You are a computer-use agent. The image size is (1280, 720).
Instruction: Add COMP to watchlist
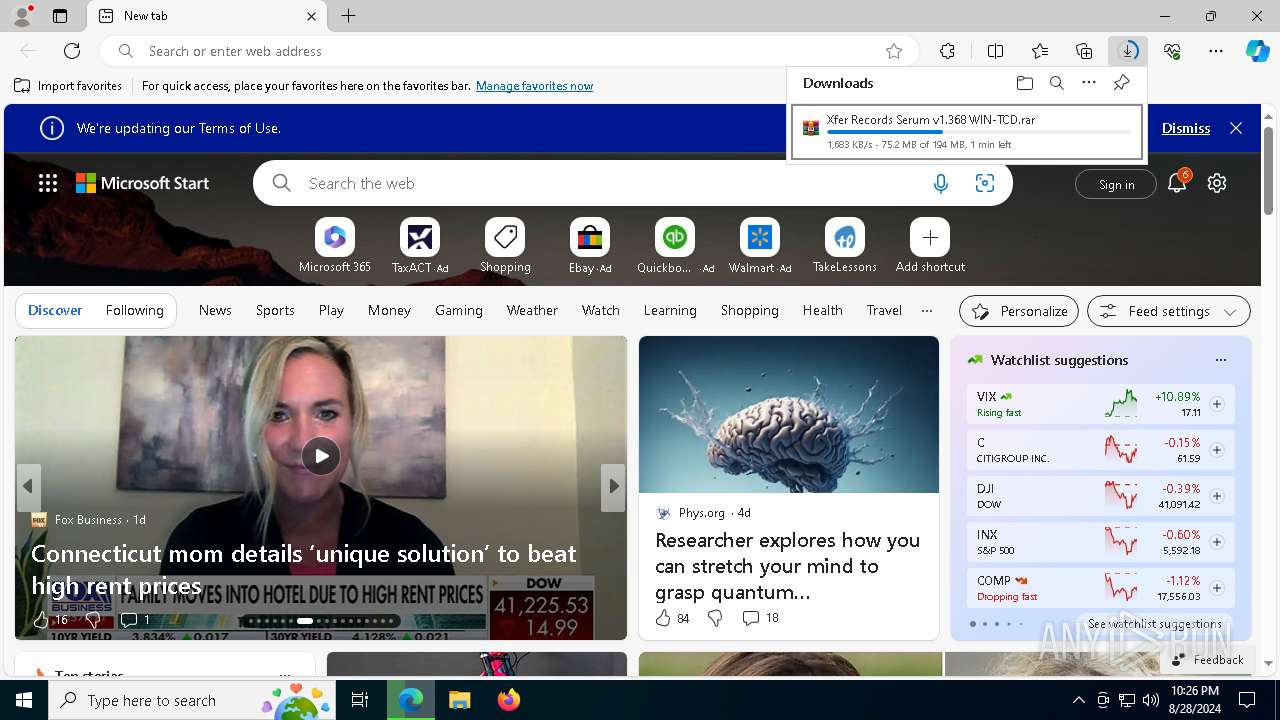coord(1217,588)
